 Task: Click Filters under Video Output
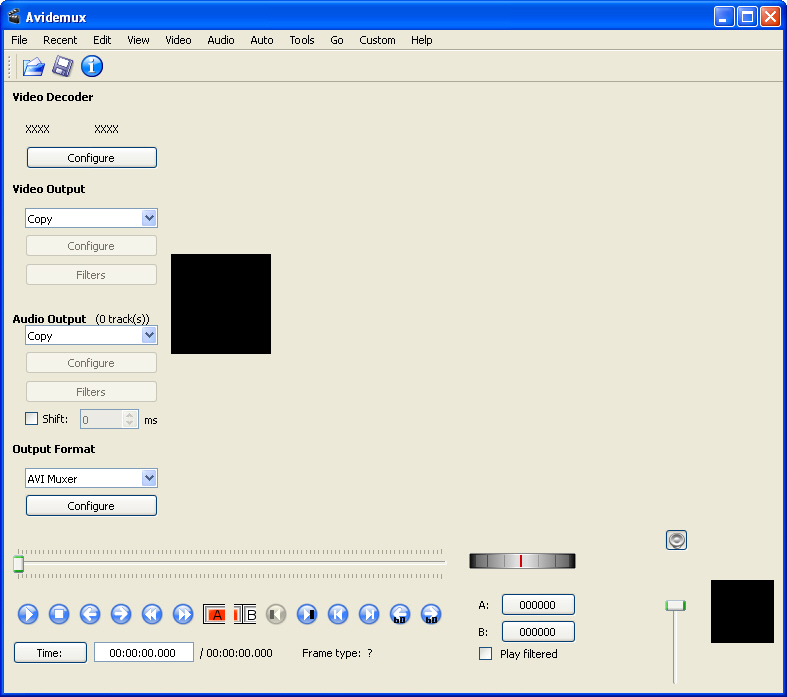coord(91,275)
